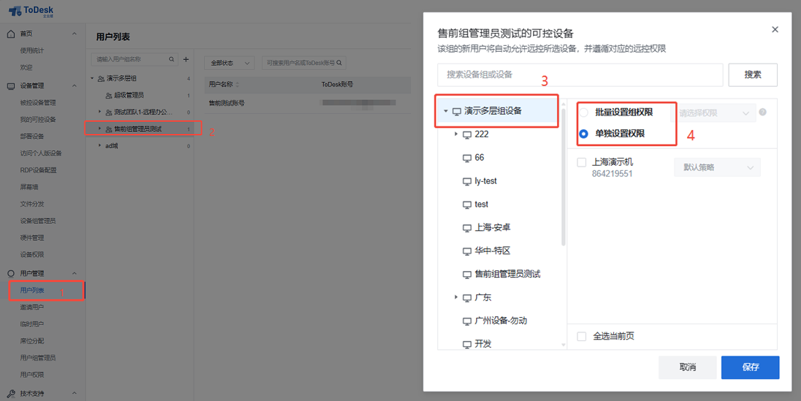Click the help question mark icon
The width and height of the screenshot is (801, 401).
763,112
